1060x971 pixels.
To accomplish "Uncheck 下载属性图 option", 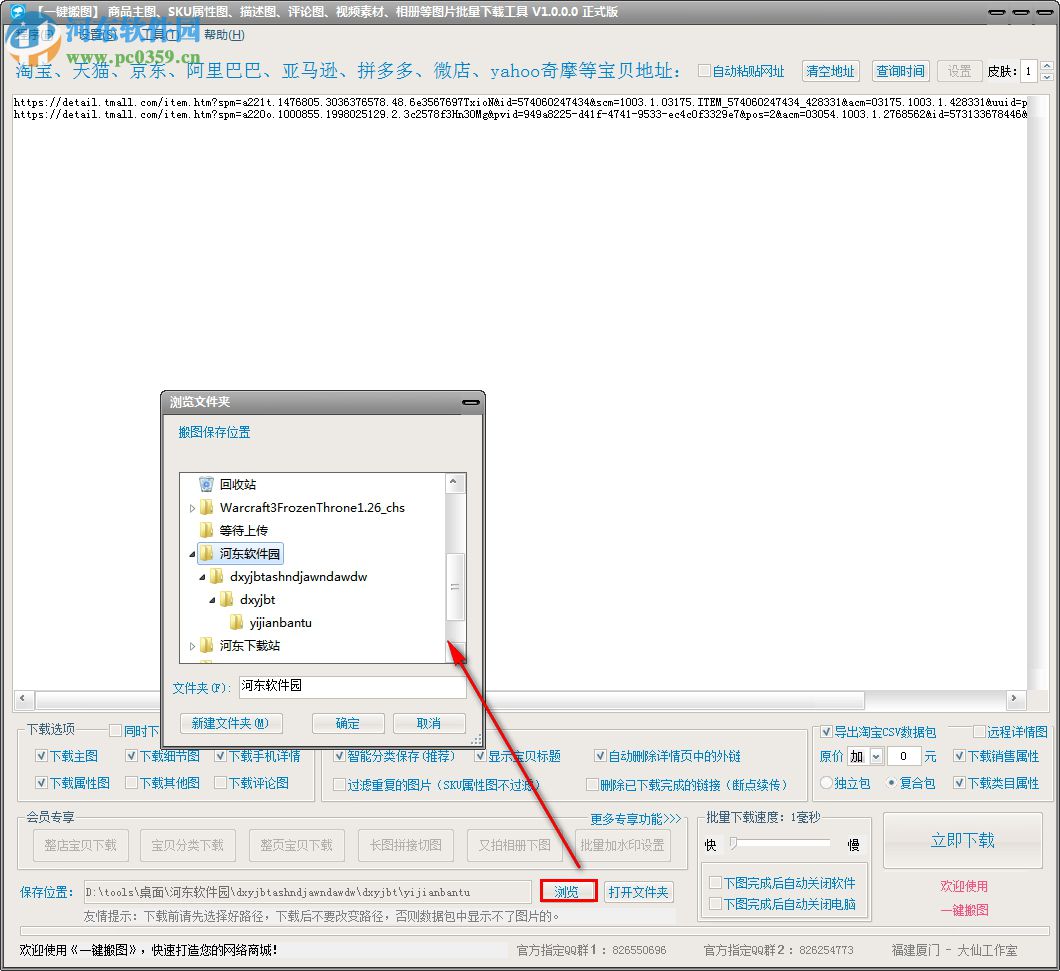I will [x=41, y=783].
